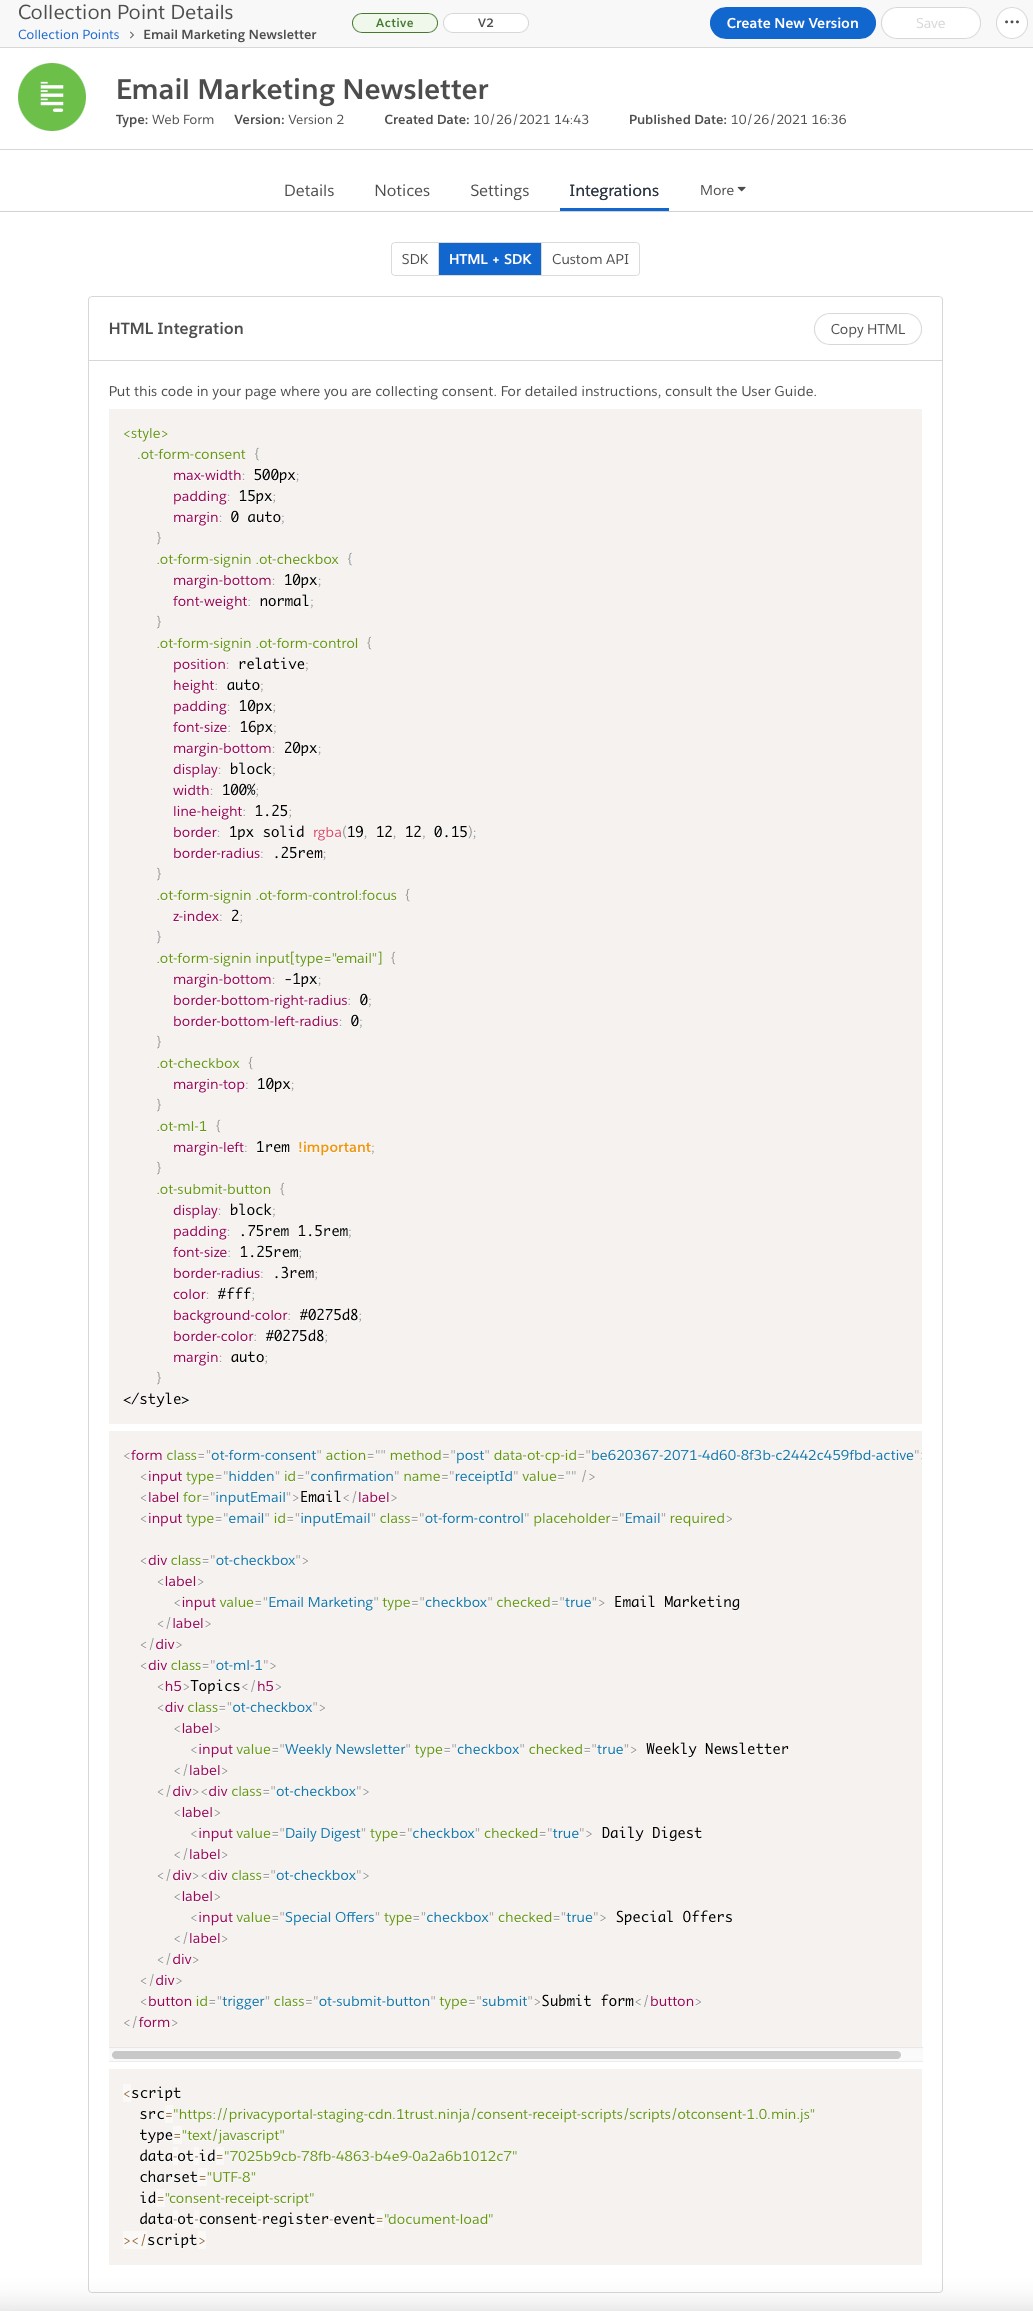Click the Email Marketing Newsletter page title
The height and width of the screenshot is (2311, 1033).
tap(302, 89)
